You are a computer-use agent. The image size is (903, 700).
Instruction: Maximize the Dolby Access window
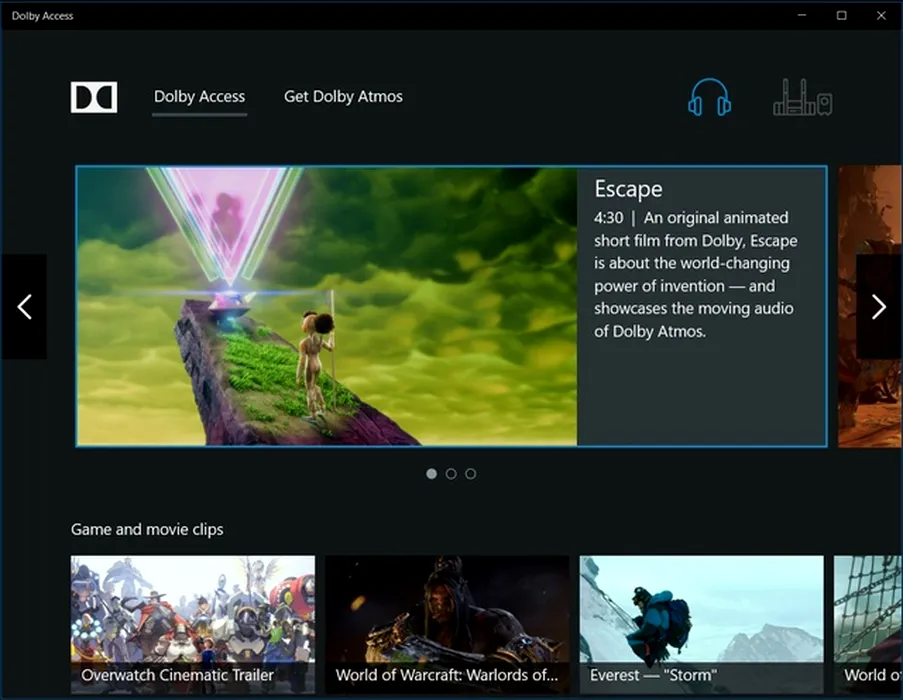pyautogui.click(x=841, y=15)
